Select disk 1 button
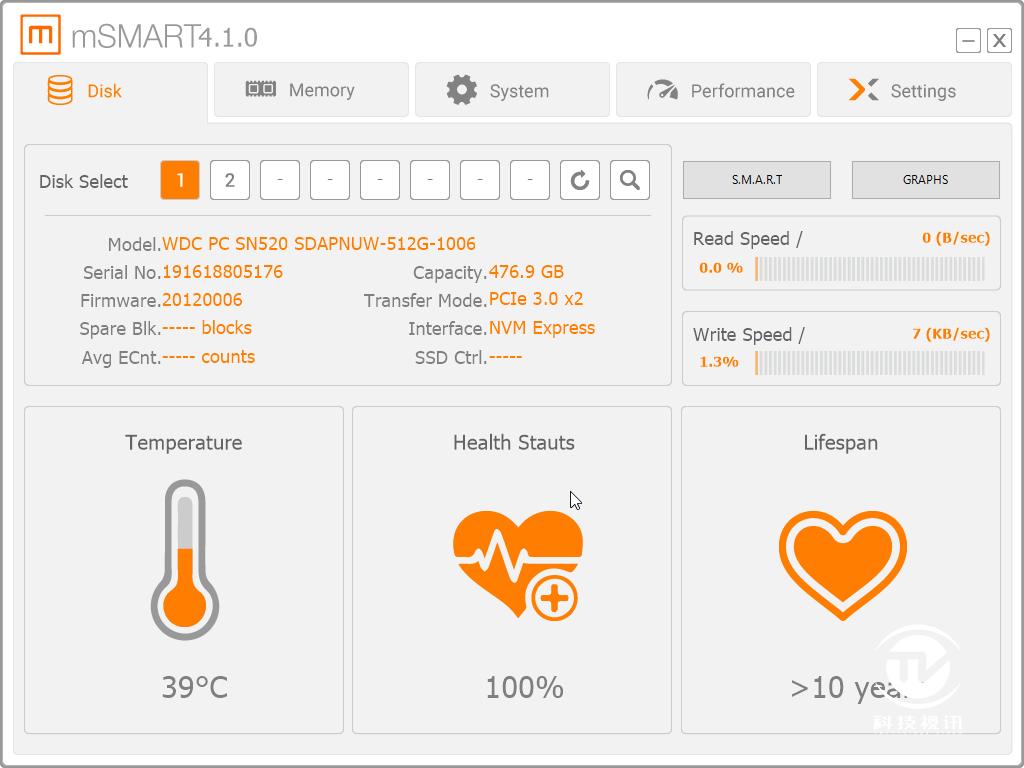Viewport: 1024px width, 768px height. coord(180,180)
